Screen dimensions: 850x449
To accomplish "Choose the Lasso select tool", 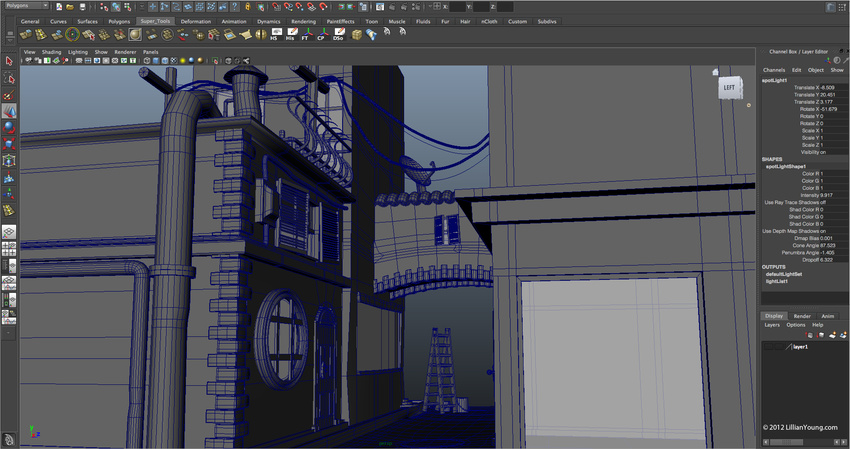I will [x=9, y=78].
